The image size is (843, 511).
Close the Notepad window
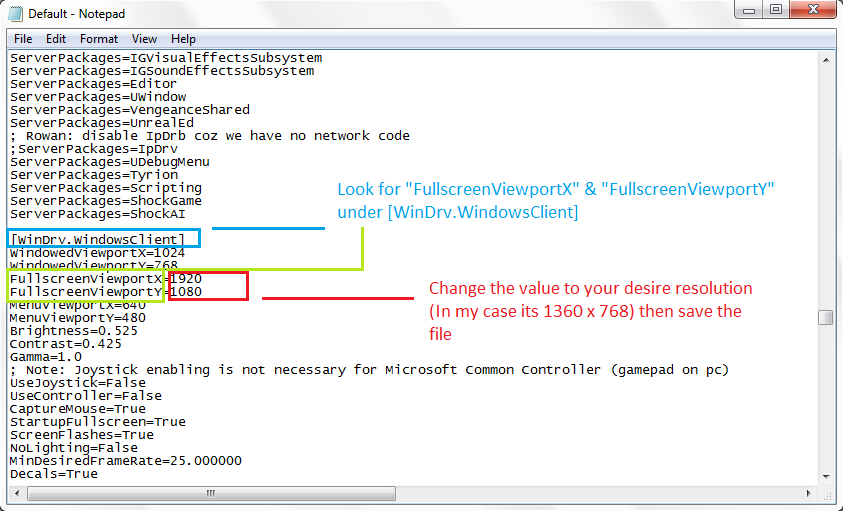[x=813, y=10]
